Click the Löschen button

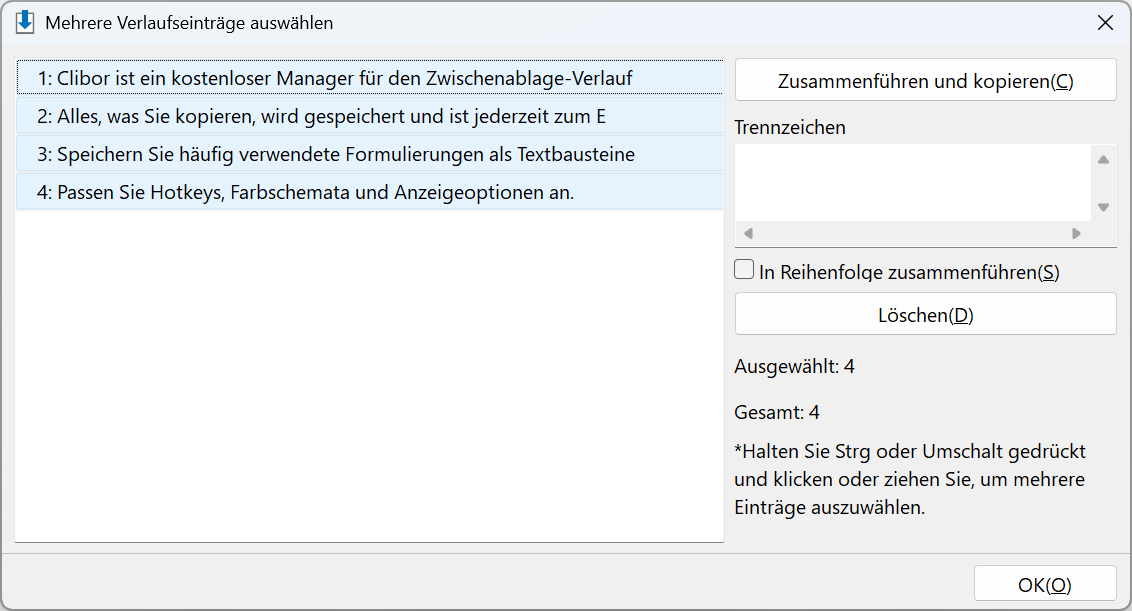point(926,315)
